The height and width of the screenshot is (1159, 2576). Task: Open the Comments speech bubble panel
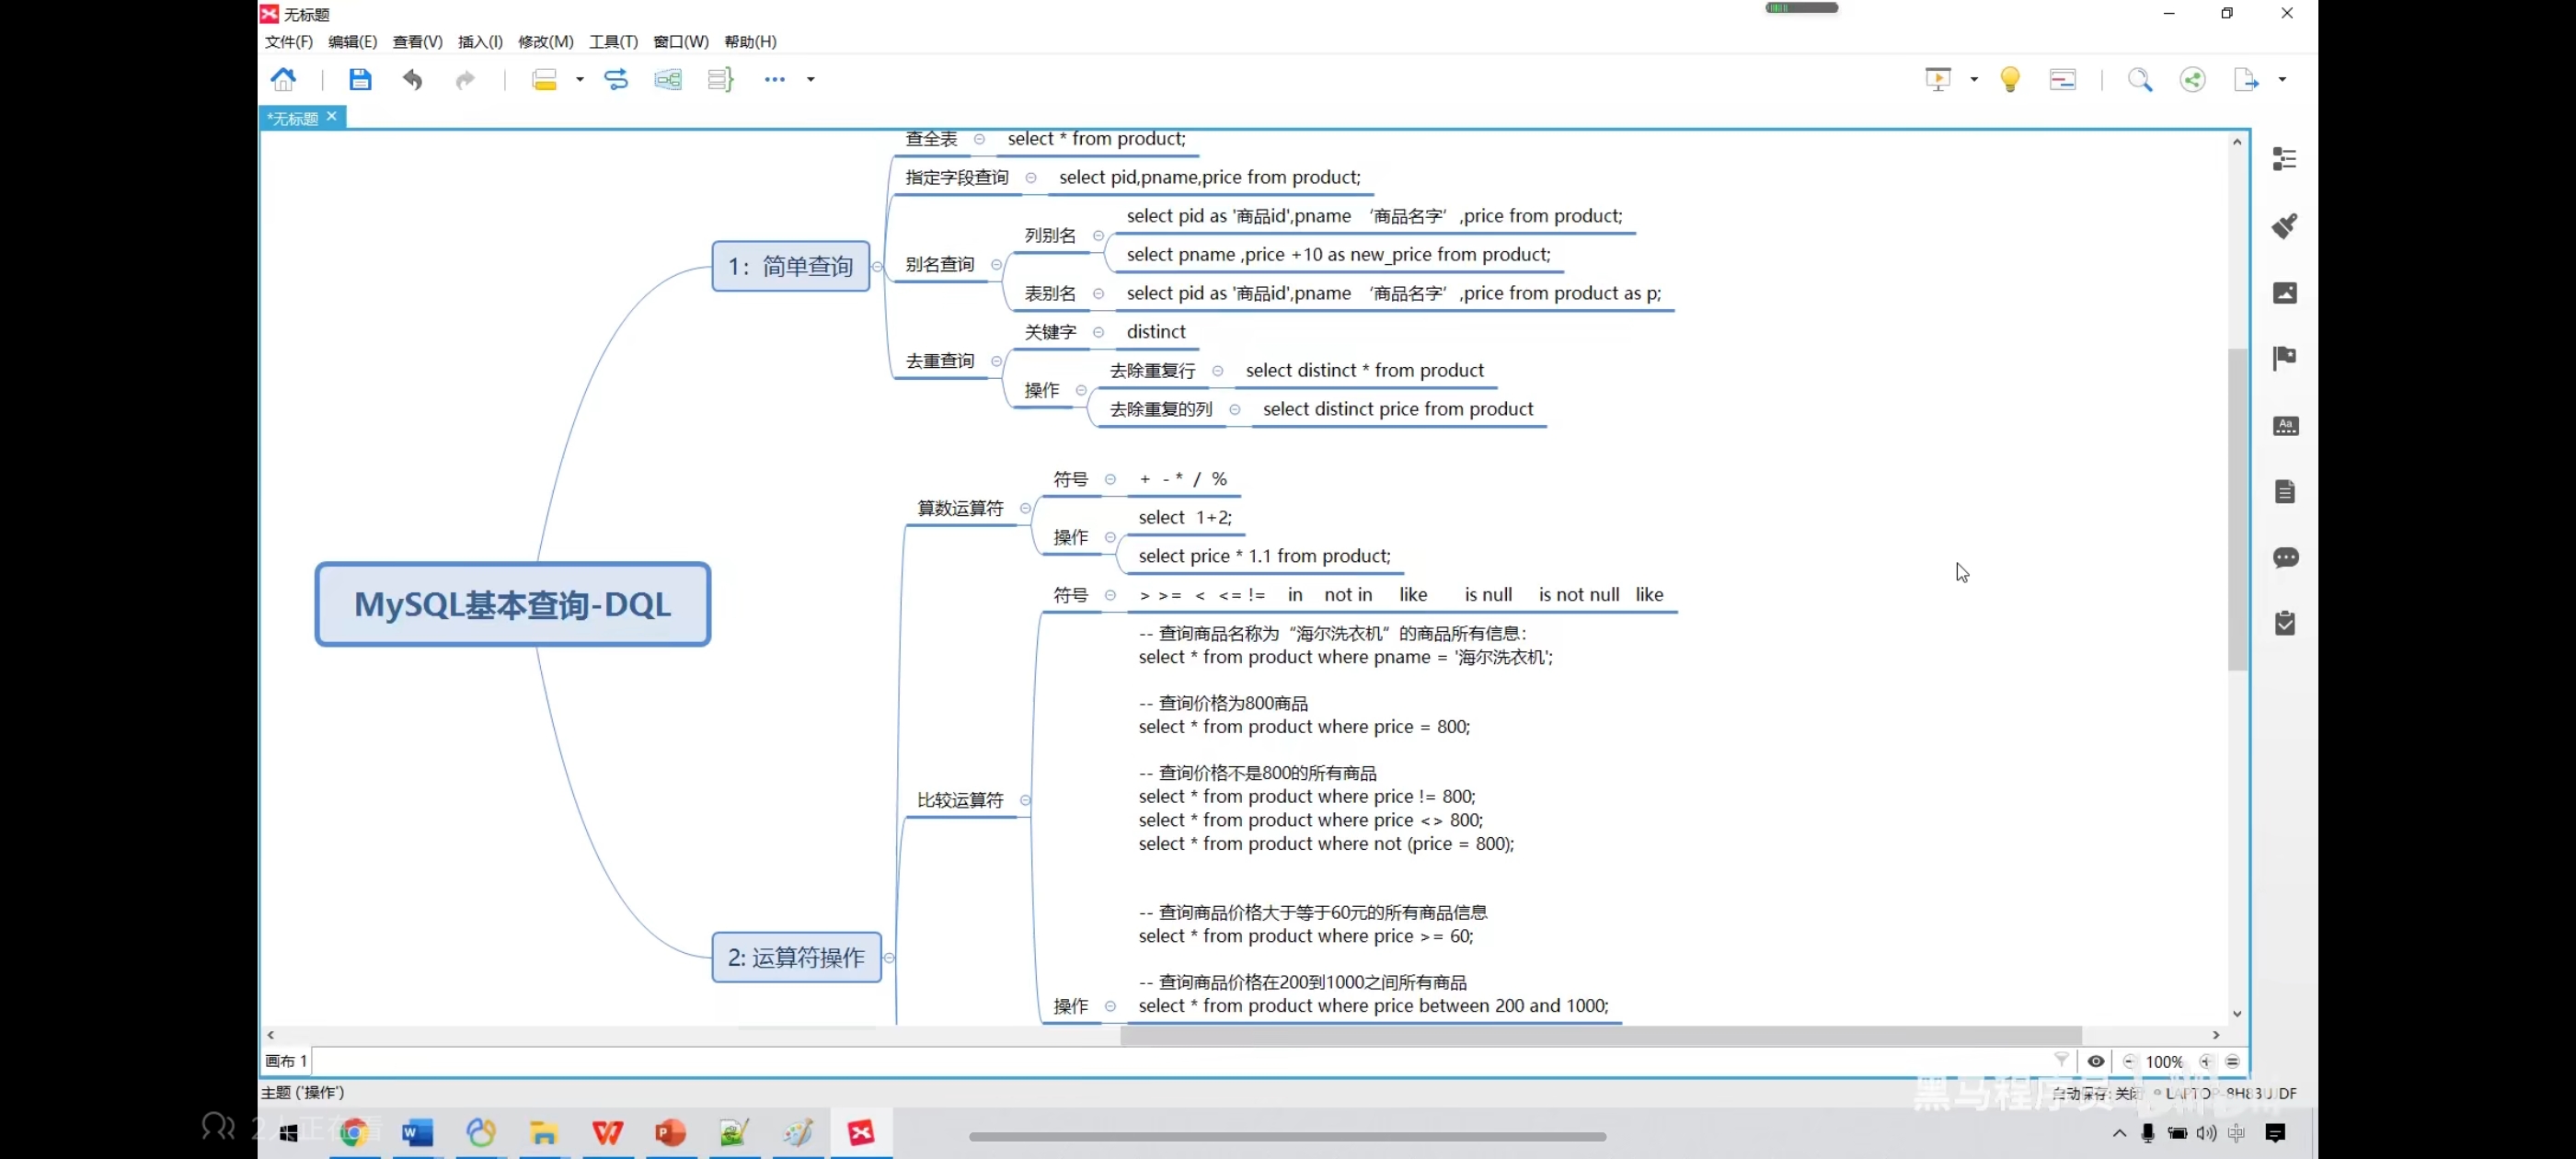click(x=2284, y=557)
